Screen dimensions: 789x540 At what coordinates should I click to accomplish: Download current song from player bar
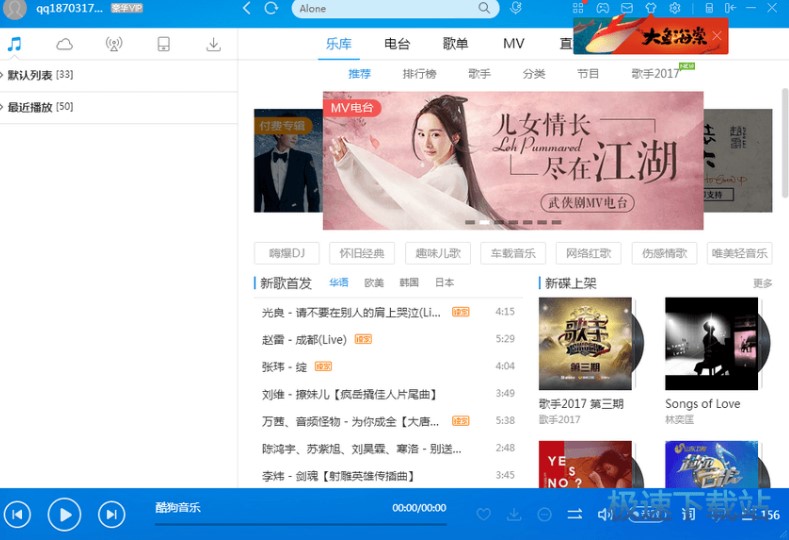514,514
